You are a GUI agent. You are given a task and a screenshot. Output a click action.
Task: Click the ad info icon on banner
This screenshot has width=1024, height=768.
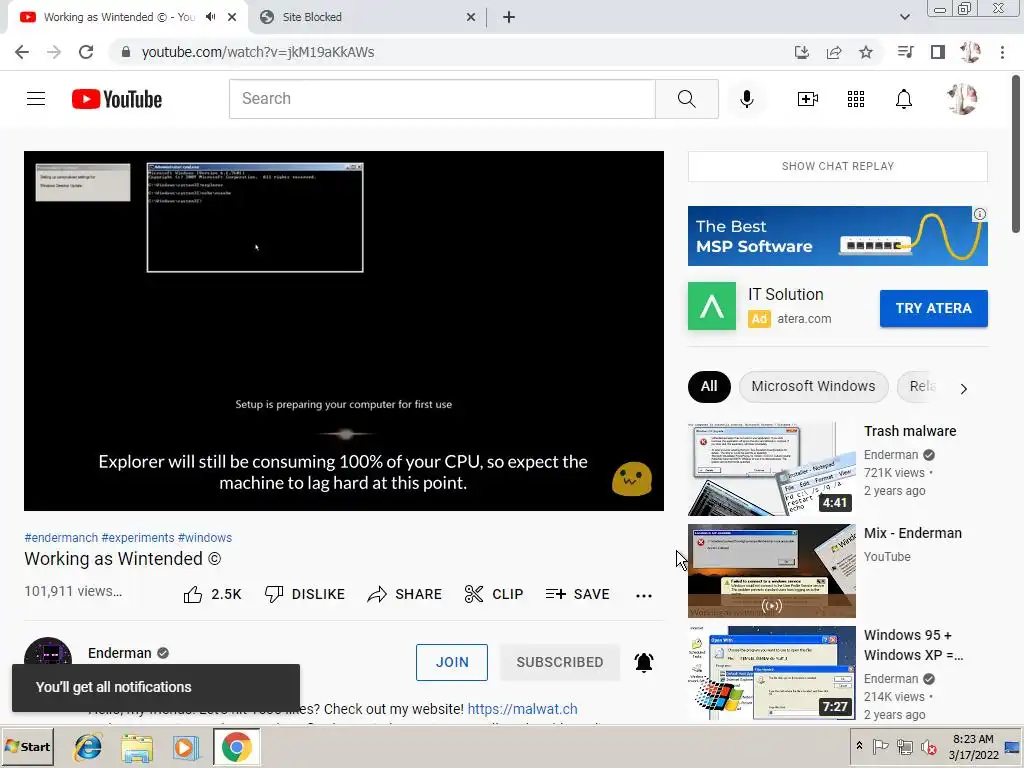[980, 214]
